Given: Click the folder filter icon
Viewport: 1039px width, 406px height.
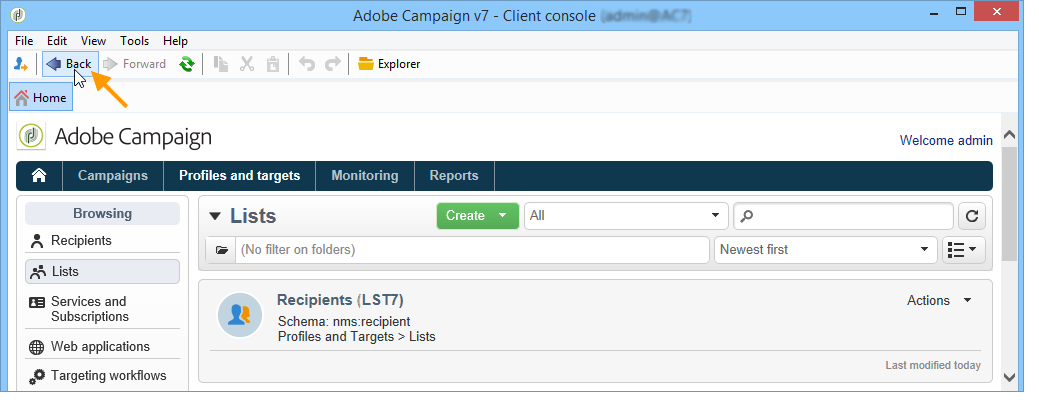Looking at the screenshot, I should point(221,250).
